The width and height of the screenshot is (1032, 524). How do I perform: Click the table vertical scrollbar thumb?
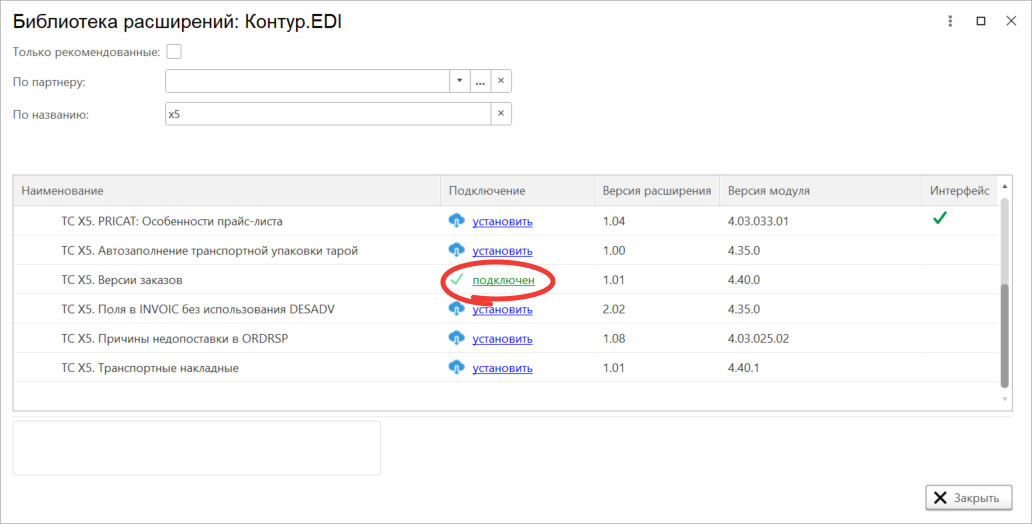point(1004,336)
